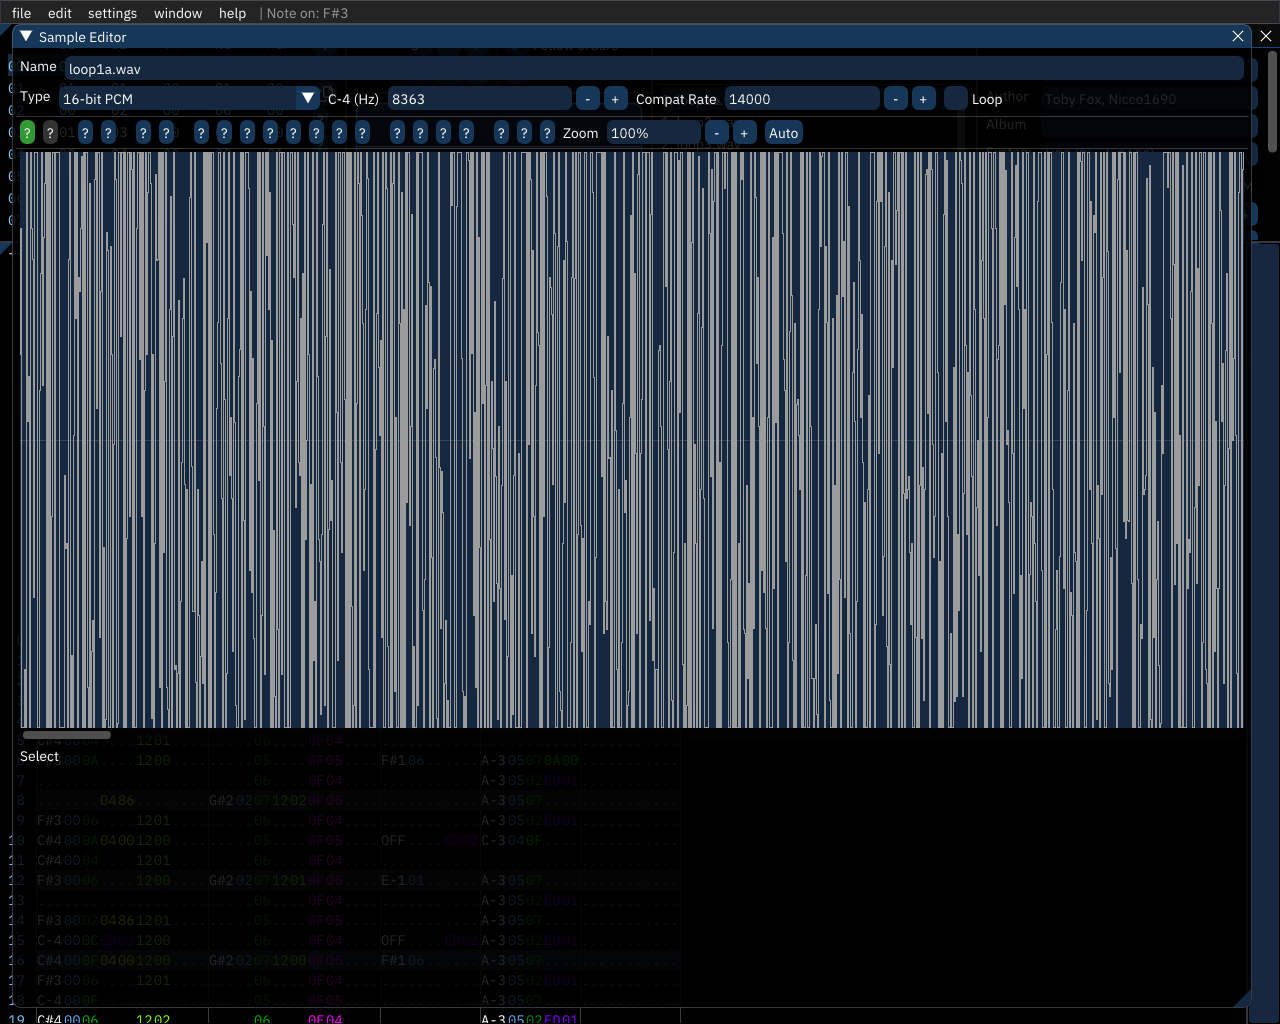Open the sample Type dropdown (16-bit PCM)

coord(189,99)
